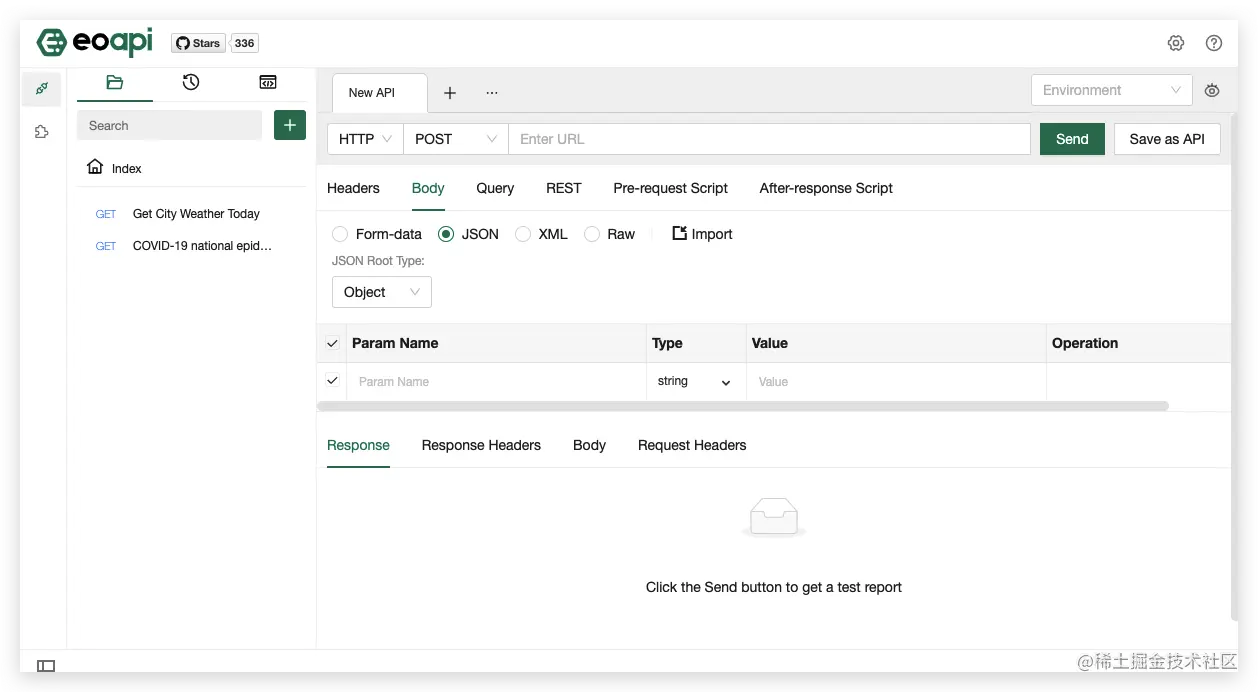Select the Raw radio button
Viewport: 1258px width, 692px height.
pyautogui.click(x=592, y=234)
